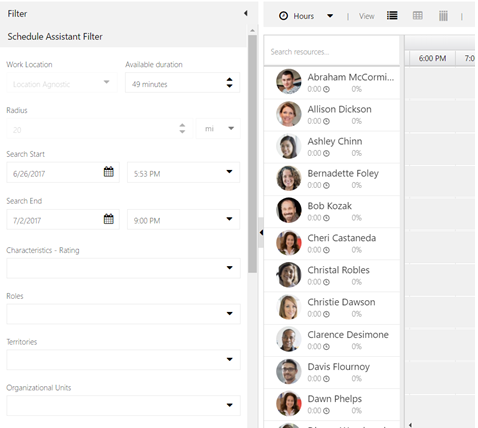Click Bob Kozak's profile photo

coord(289,210)
